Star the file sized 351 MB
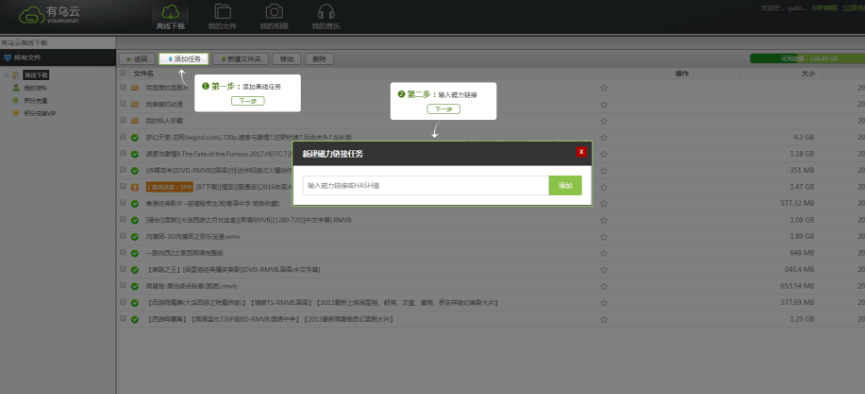This screenshot has height=394, width=865. click(x=604, y=171)
